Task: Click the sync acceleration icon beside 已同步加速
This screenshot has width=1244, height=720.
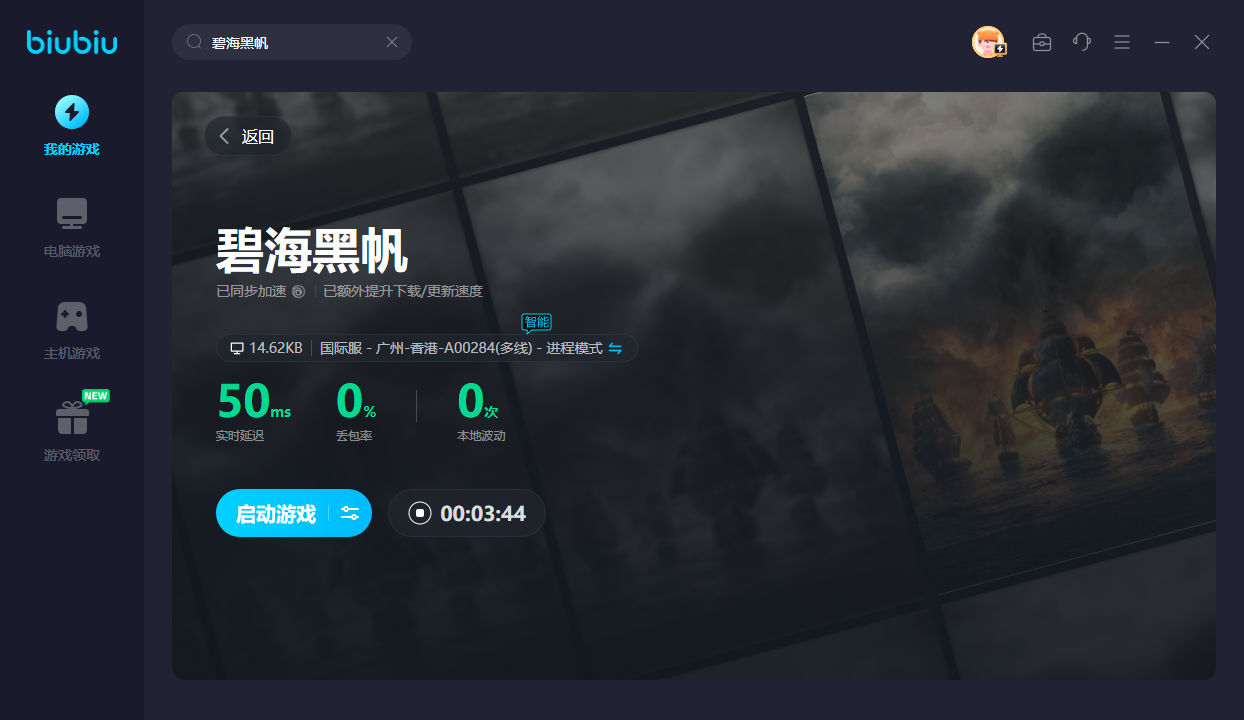Action: 298,292
